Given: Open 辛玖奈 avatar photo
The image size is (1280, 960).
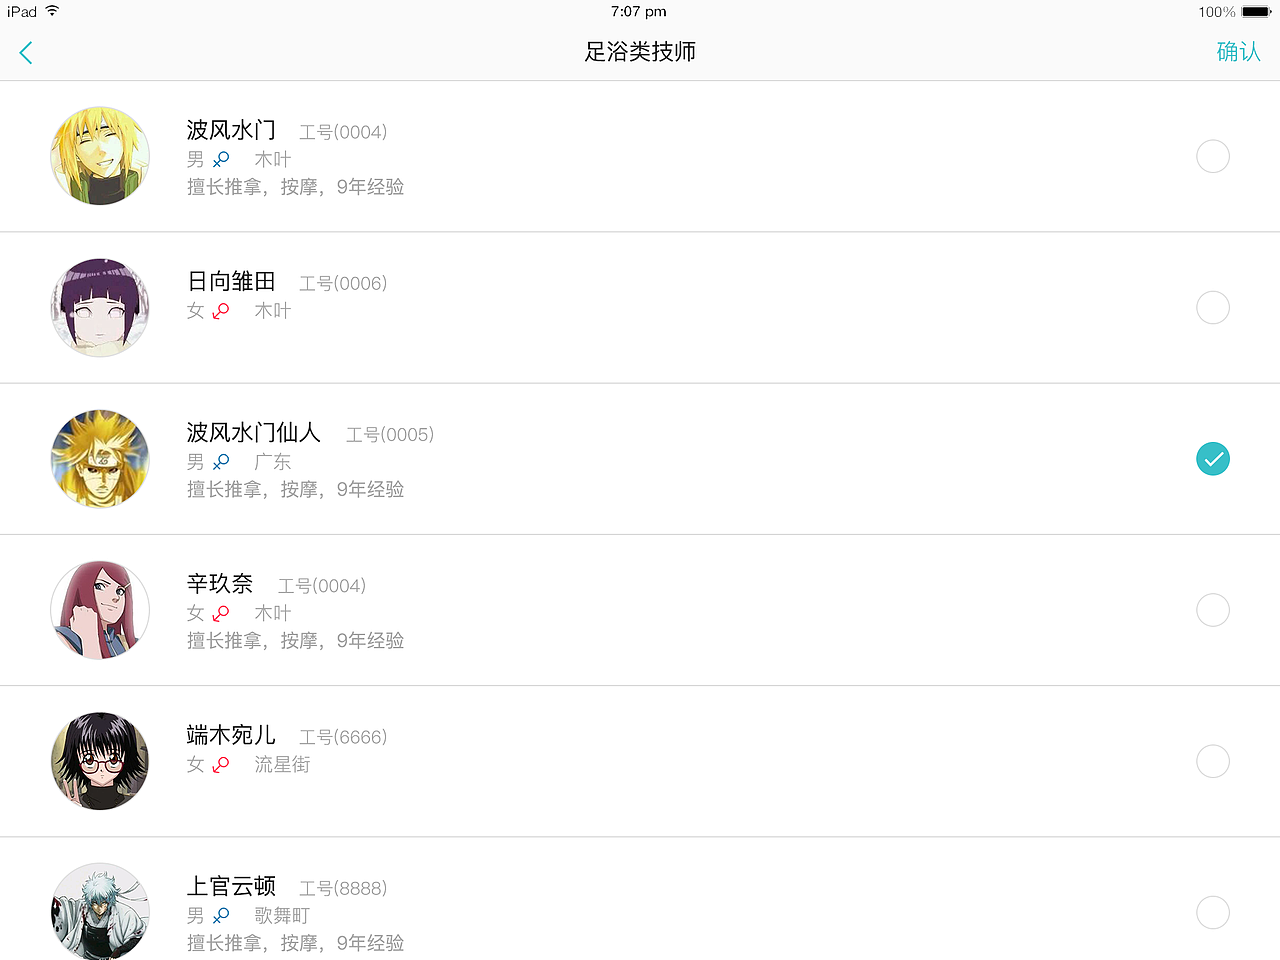Looking at the screenshot, I should click(100, 610).
